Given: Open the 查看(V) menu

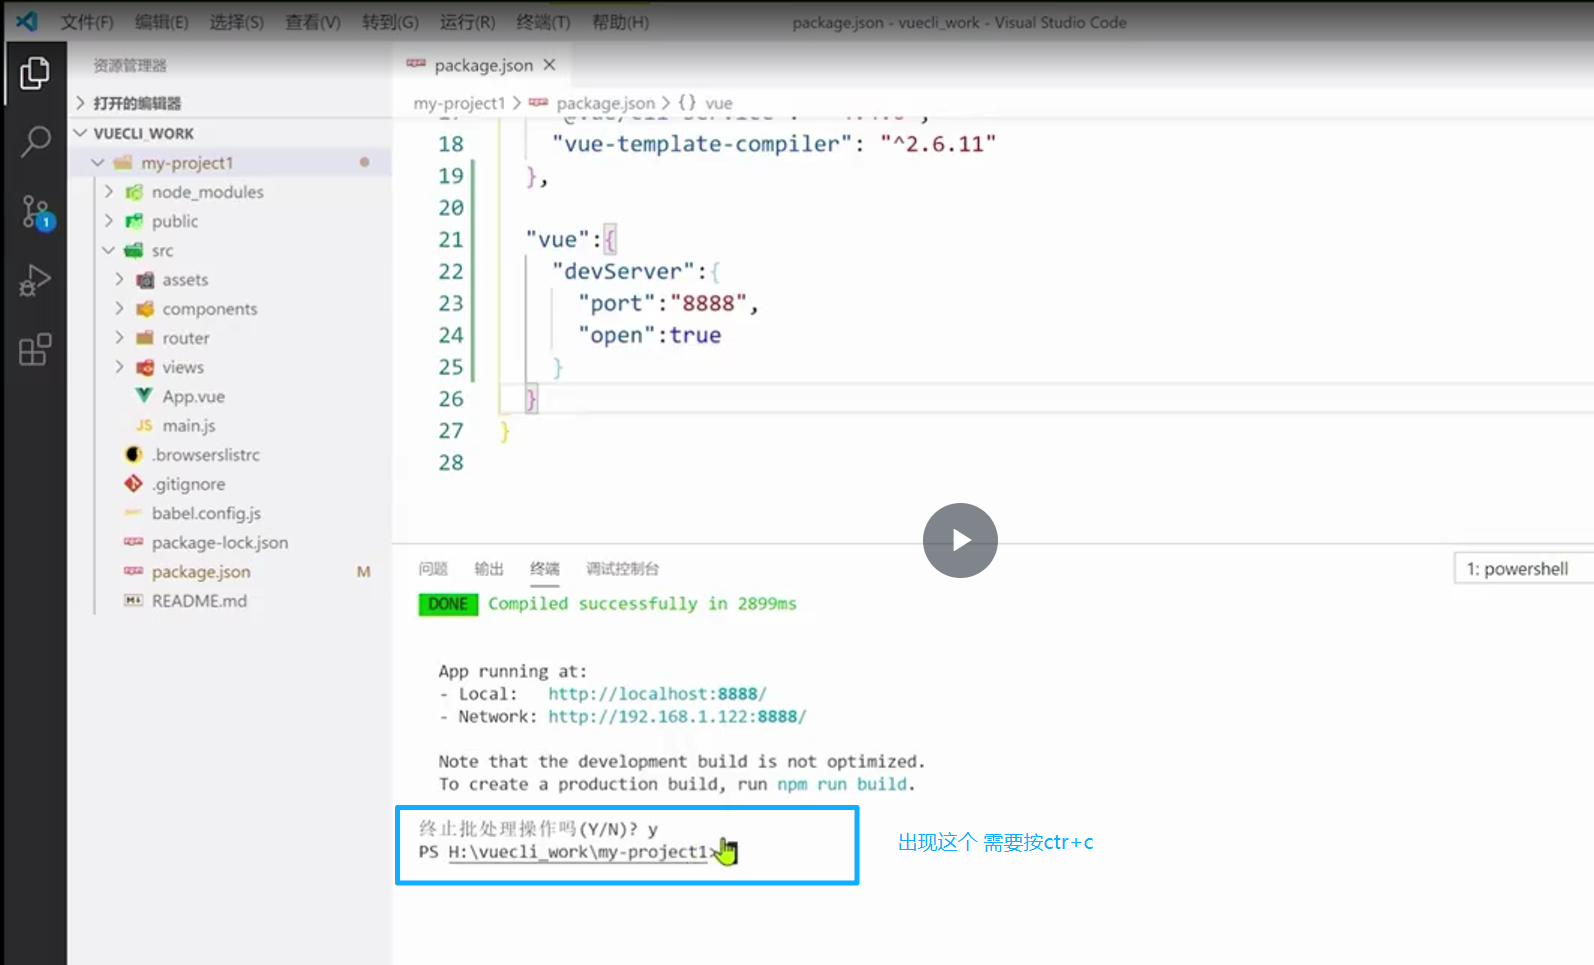Looking at the screenshot, I should click(313, 22).
